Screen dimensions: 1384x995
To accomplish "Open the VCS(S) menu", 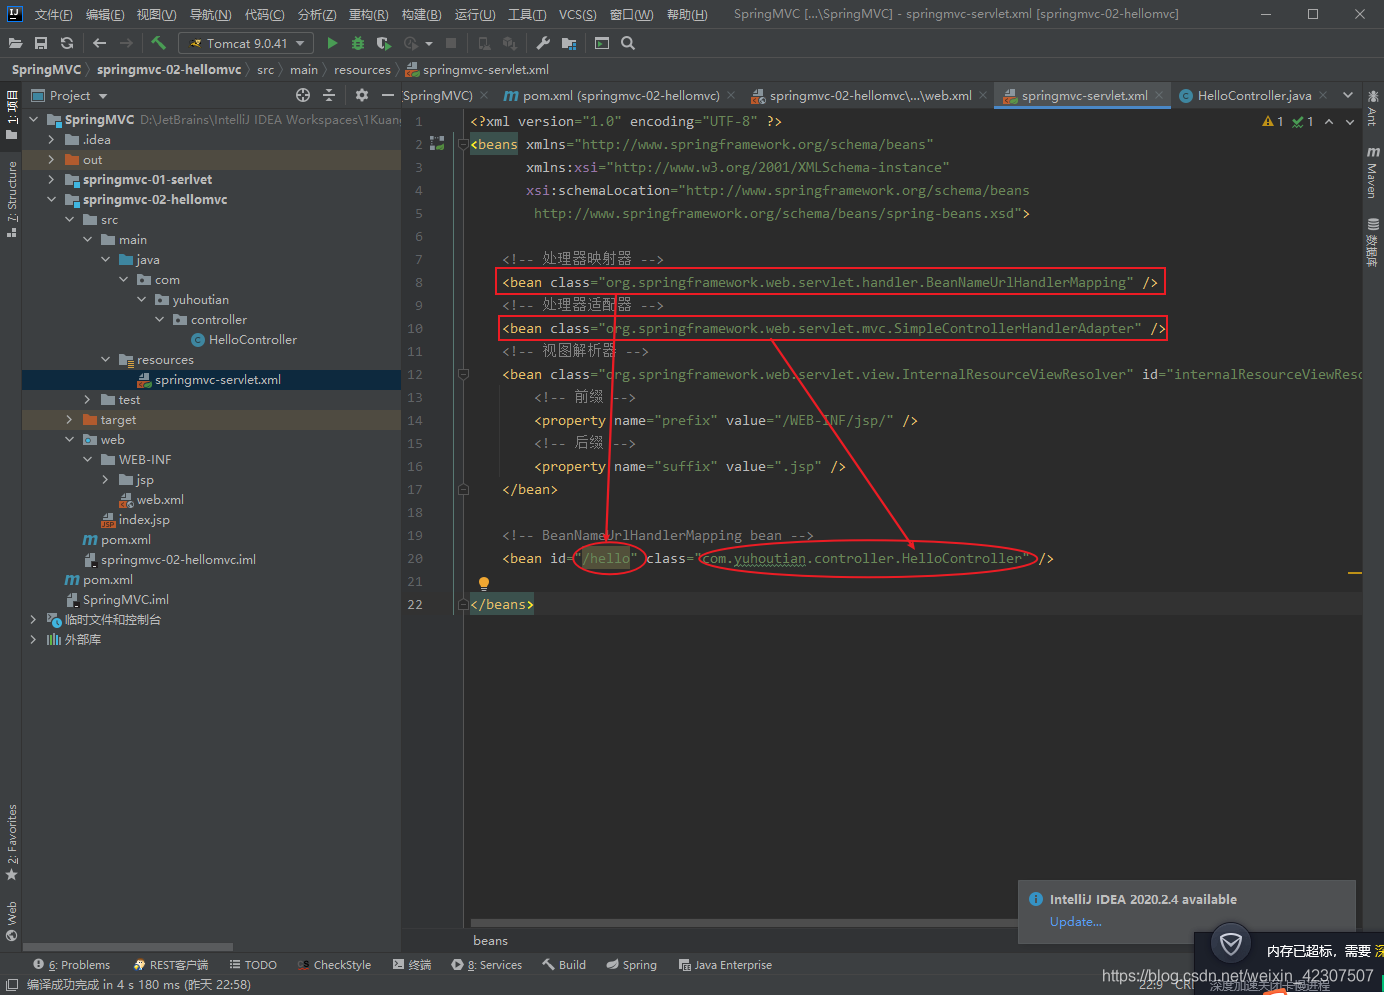I will tap(577, 14).
